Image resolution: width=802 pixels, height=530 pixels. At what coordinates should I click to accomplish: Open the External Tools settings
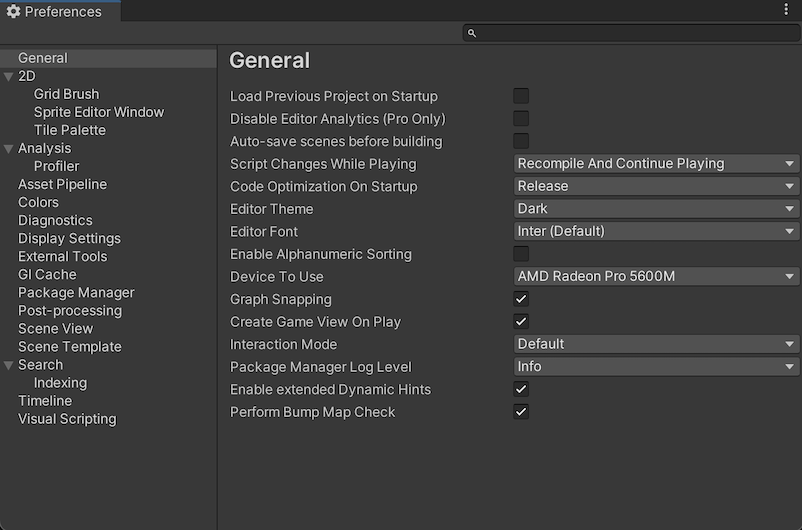coord(62,257)
